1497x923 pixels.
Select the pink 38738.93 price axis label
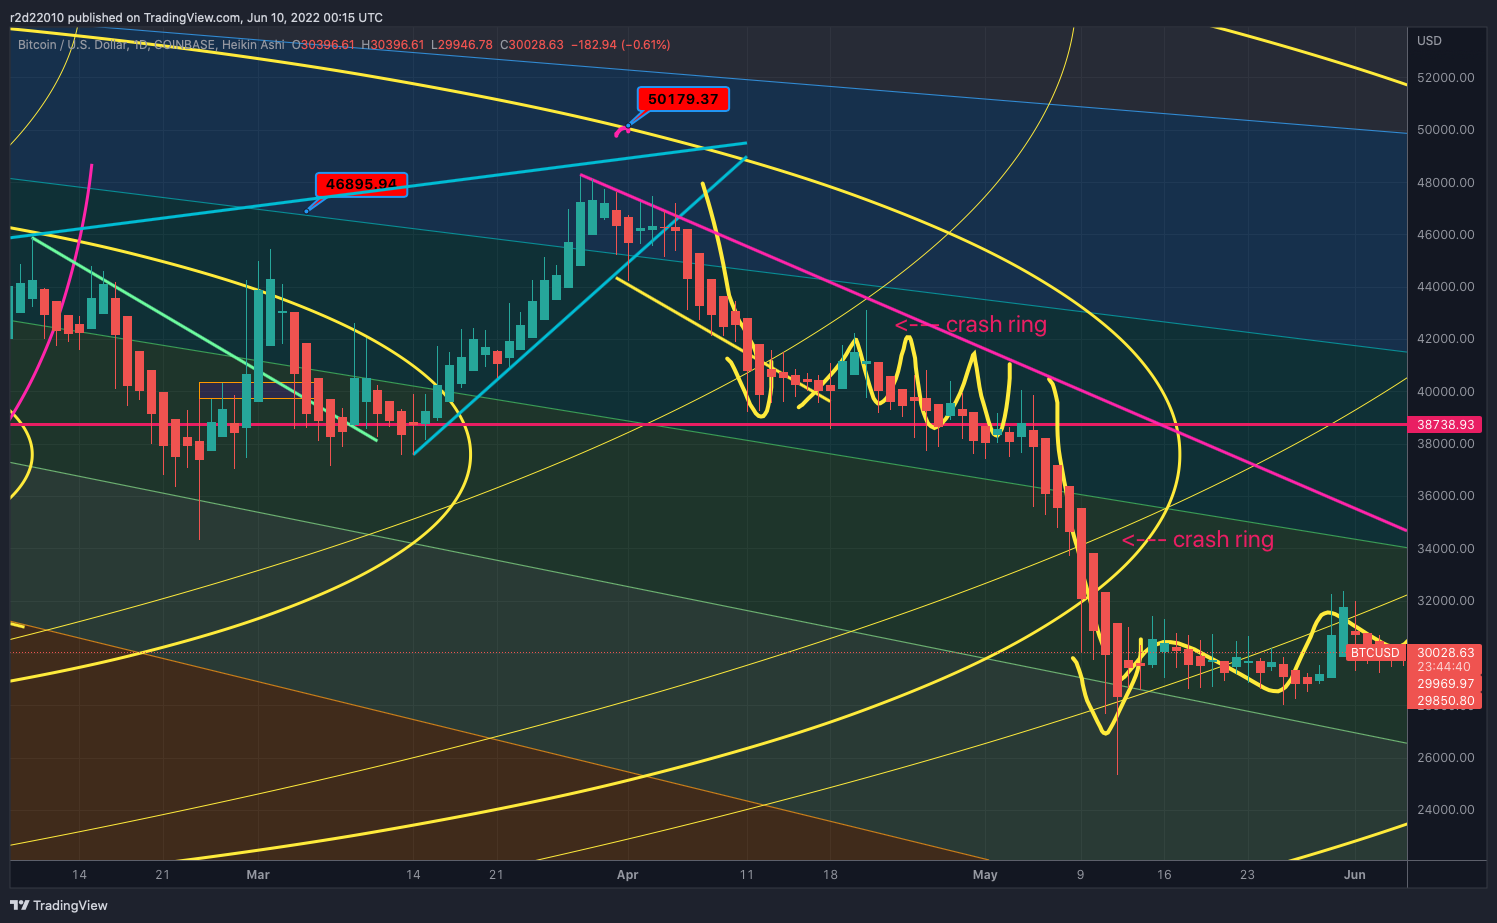(x=1446, y=425)
